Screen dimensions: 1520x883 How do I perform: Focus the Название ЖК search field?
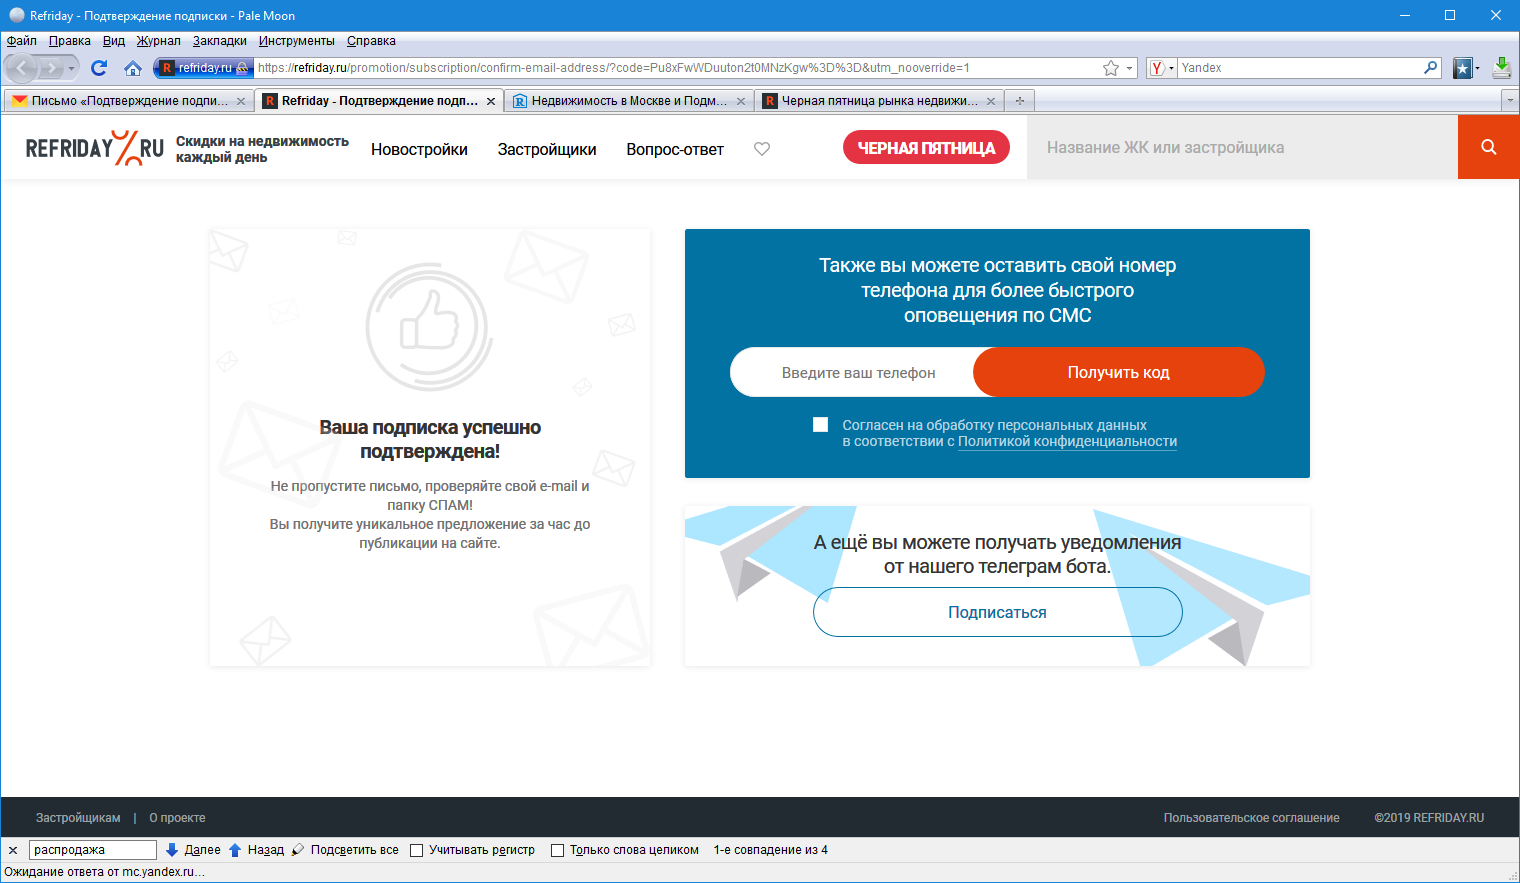click(x=1242, y=147)
